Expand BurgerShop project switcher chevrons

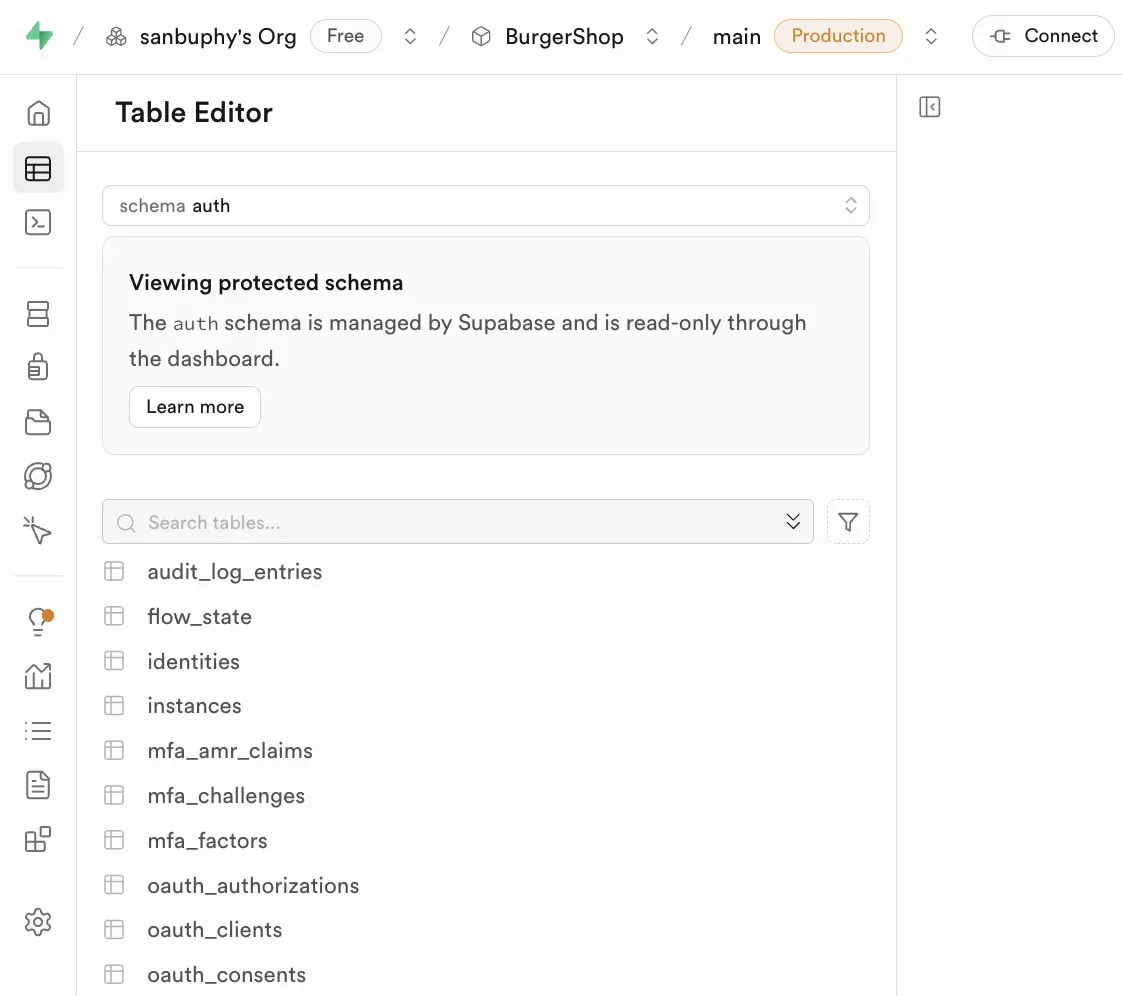[652, 36]
